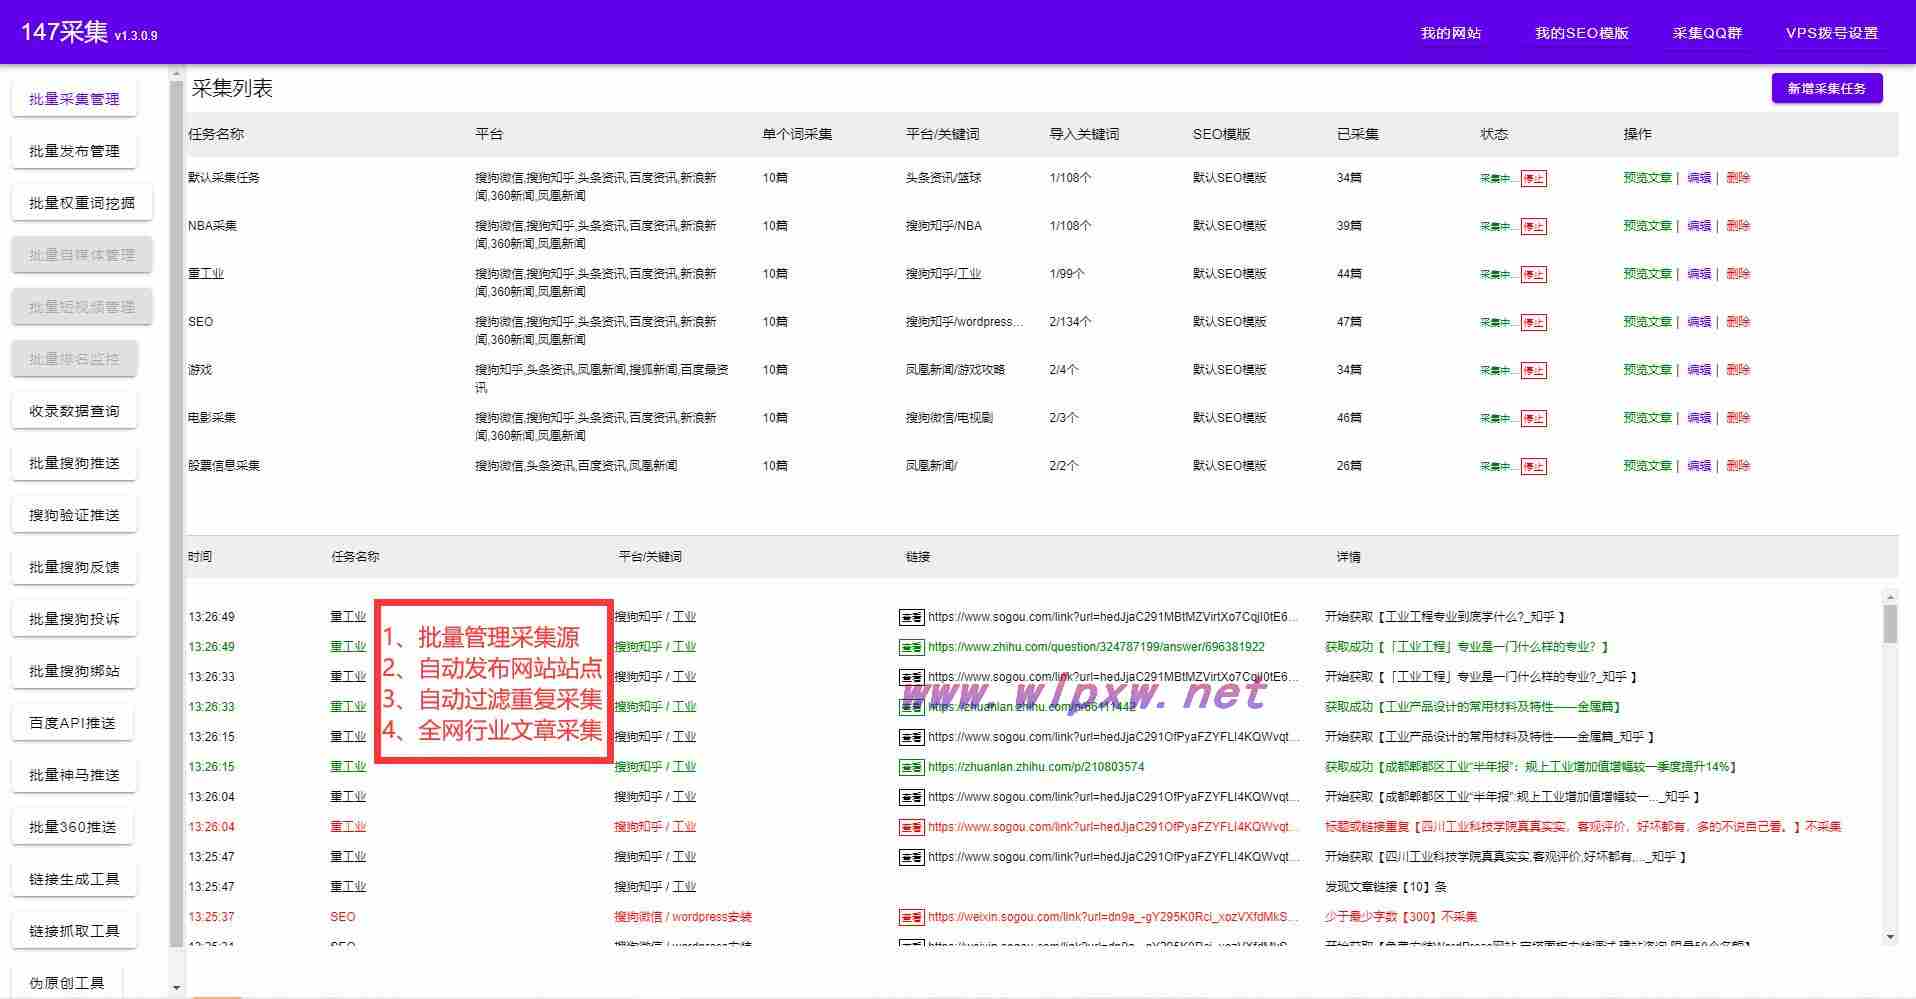Click 预览文章 for the SEO task
This screenshot has width=1916, height=999.
pos(1647,322)
